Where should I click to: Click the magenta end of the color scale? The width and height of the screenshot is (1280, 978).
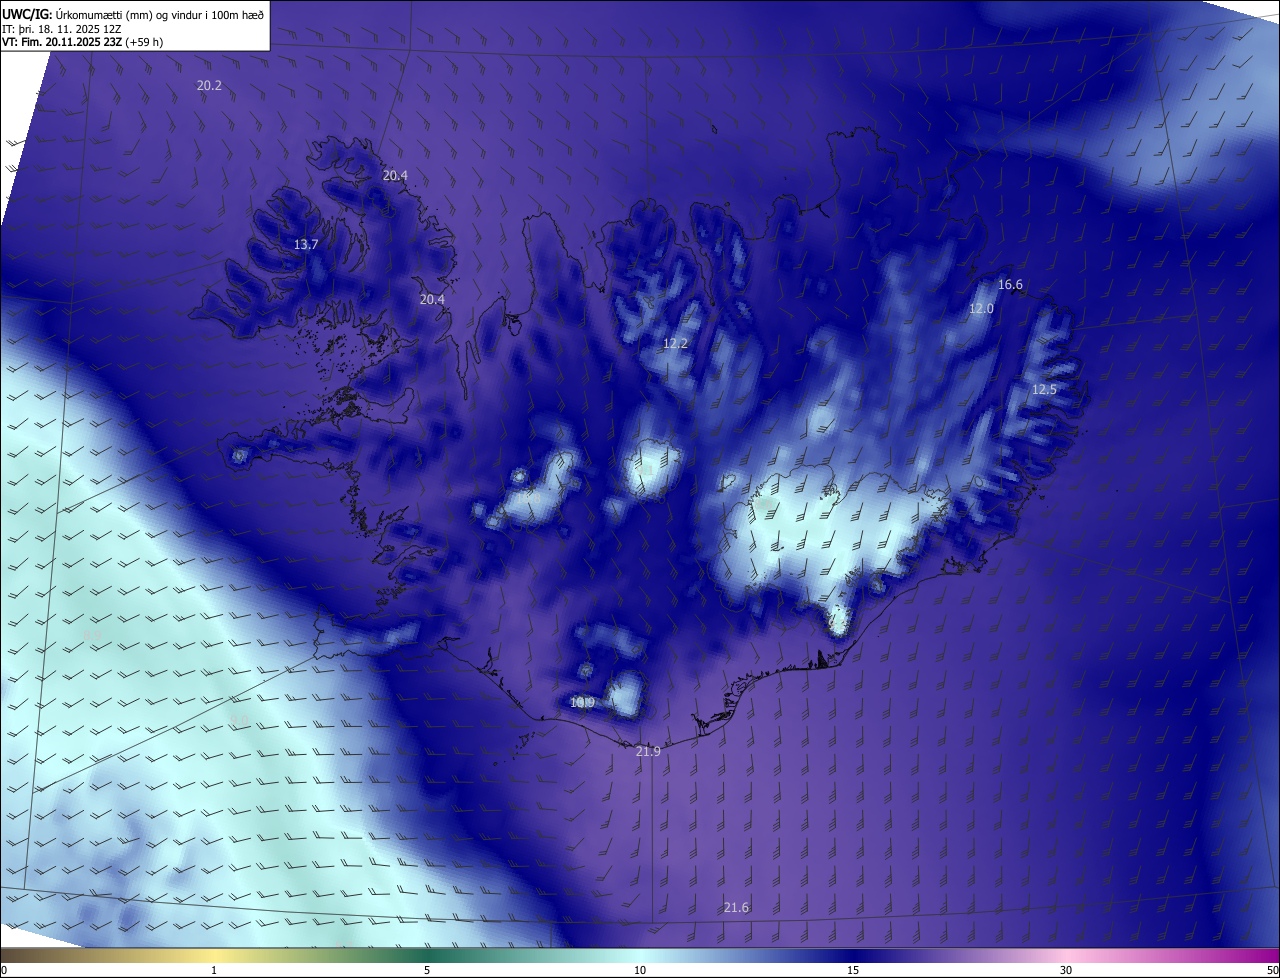[1262, 956]
